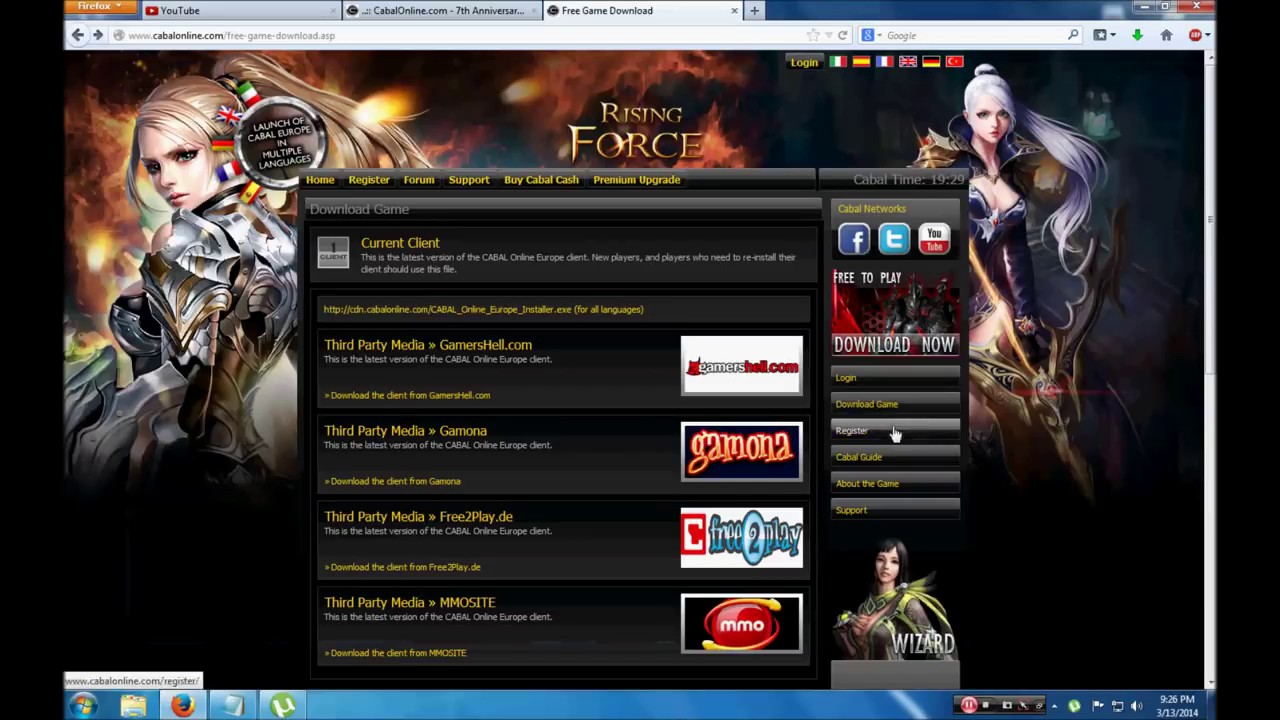Select the Turkish flag language
The height and width of the screenshot is (720, 1280).
click(955, 62)
